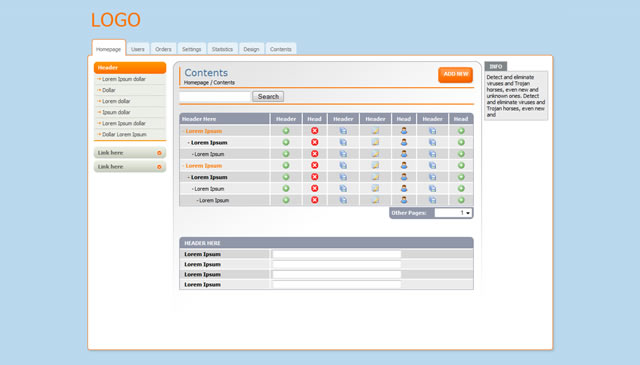Screen dimensions: 640x365
Task: Click the user icon in first table row
Action: point(404,131)
